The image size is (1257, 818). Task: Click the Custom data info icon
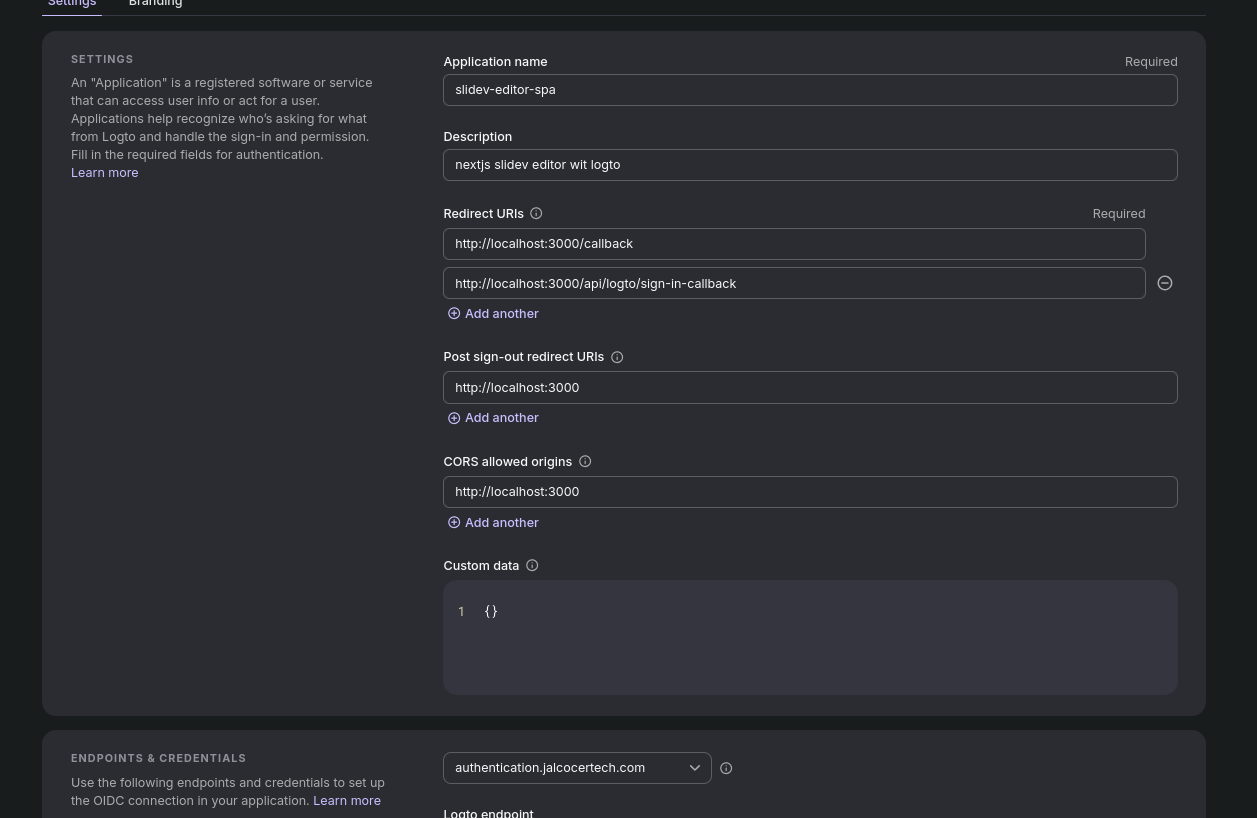pyautogui.click(x=532, y=566)
